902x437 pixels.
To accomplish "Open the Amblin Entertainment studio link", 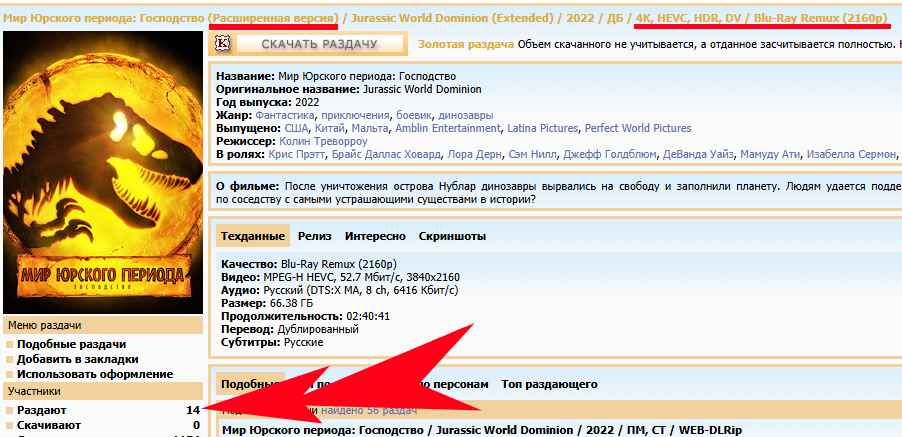I will click(447, 128).
